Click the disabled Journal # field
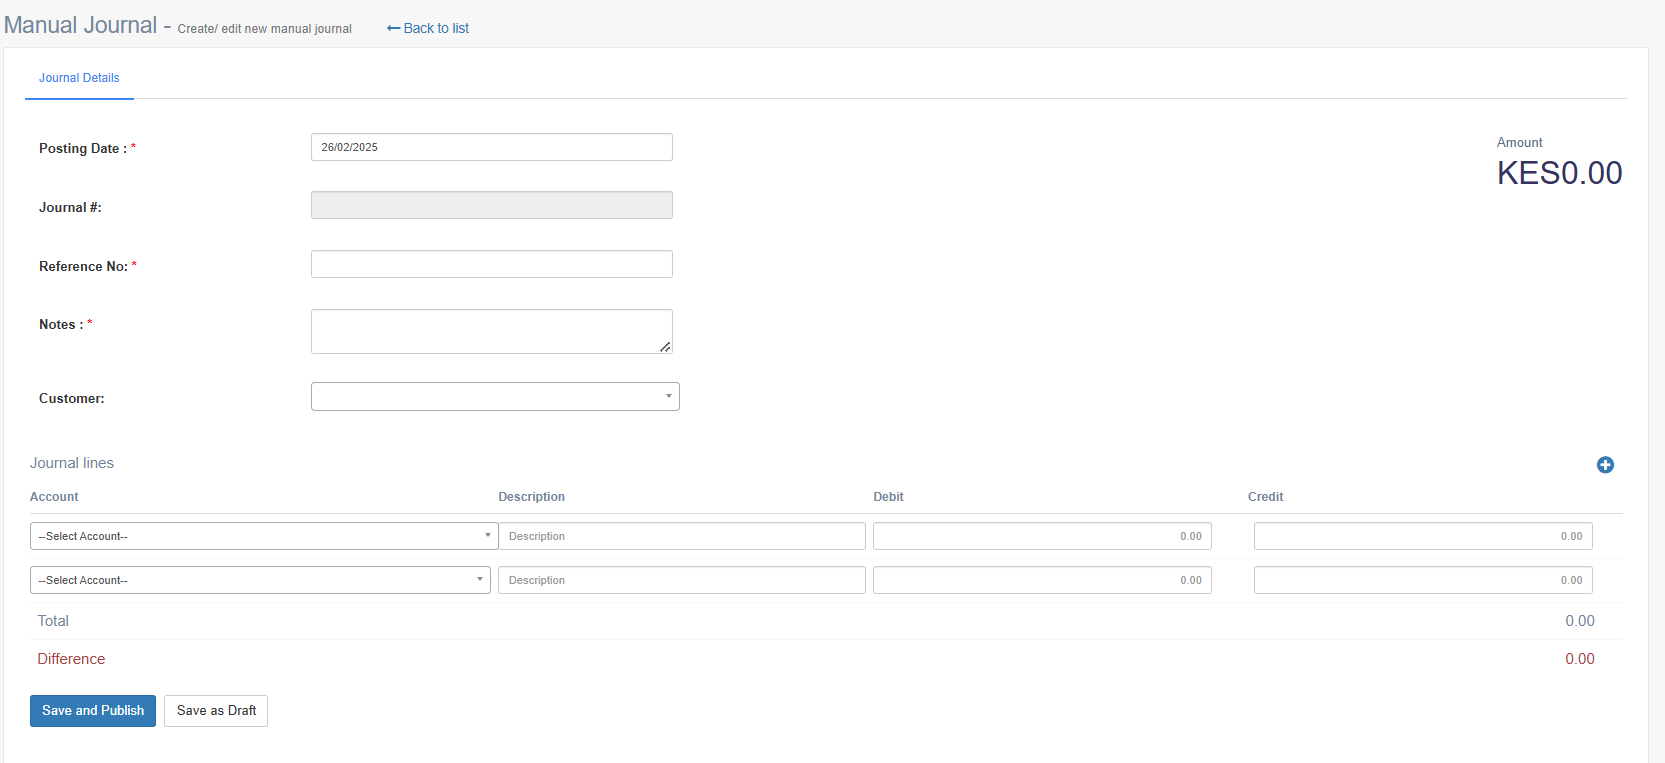 (x=491, y=205)
